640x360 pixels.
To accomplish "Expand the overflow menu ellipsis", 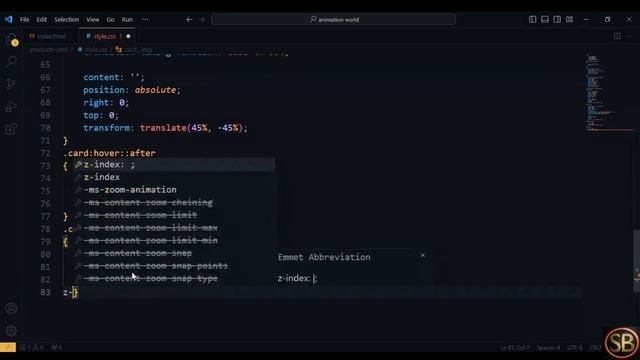I will (145, 19).
